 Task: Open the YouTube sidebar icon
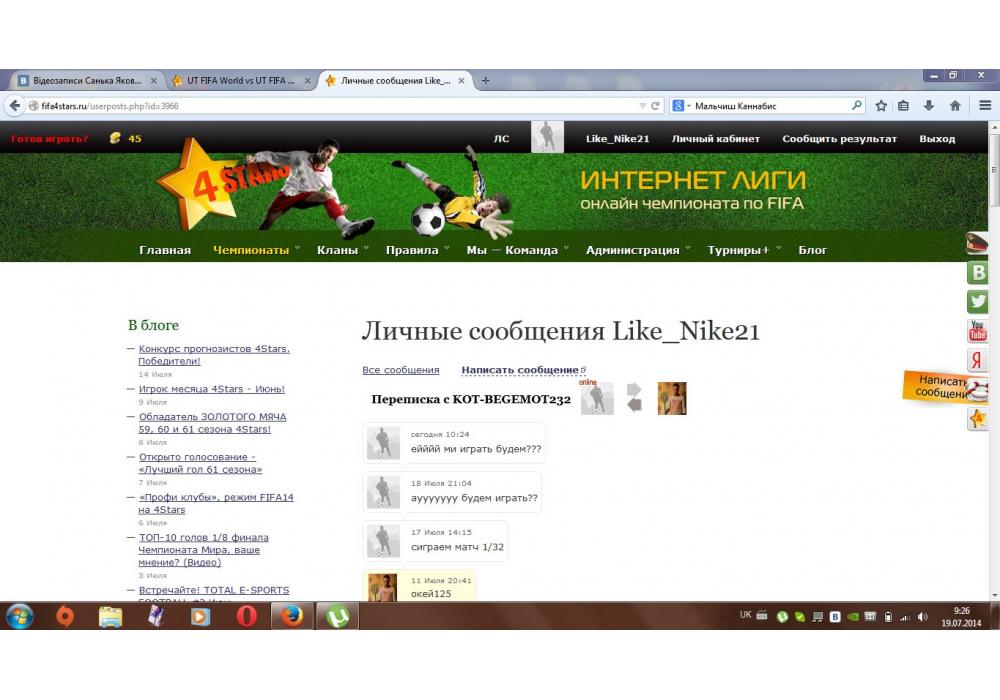click(x=977, y=331)
